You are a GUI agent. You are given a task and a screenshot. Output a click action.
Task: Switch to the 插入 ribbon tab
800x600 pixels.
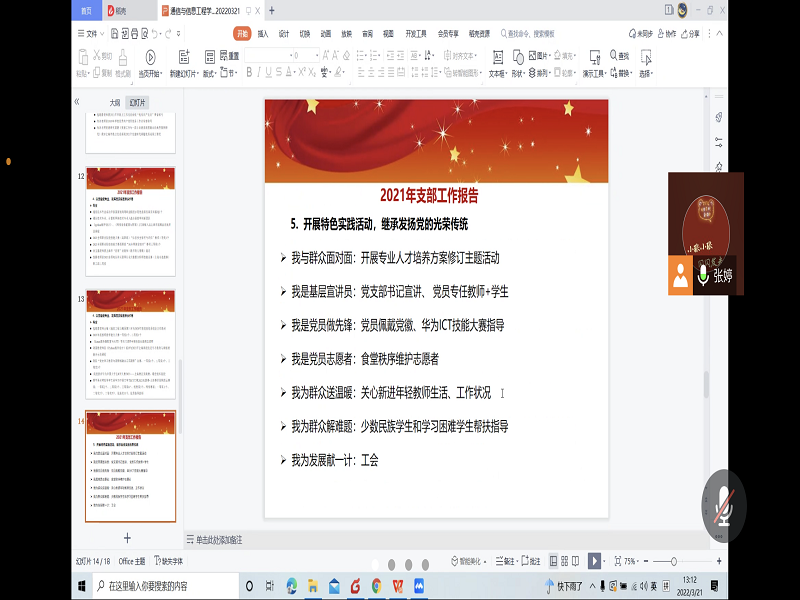[x=263, y=33]
